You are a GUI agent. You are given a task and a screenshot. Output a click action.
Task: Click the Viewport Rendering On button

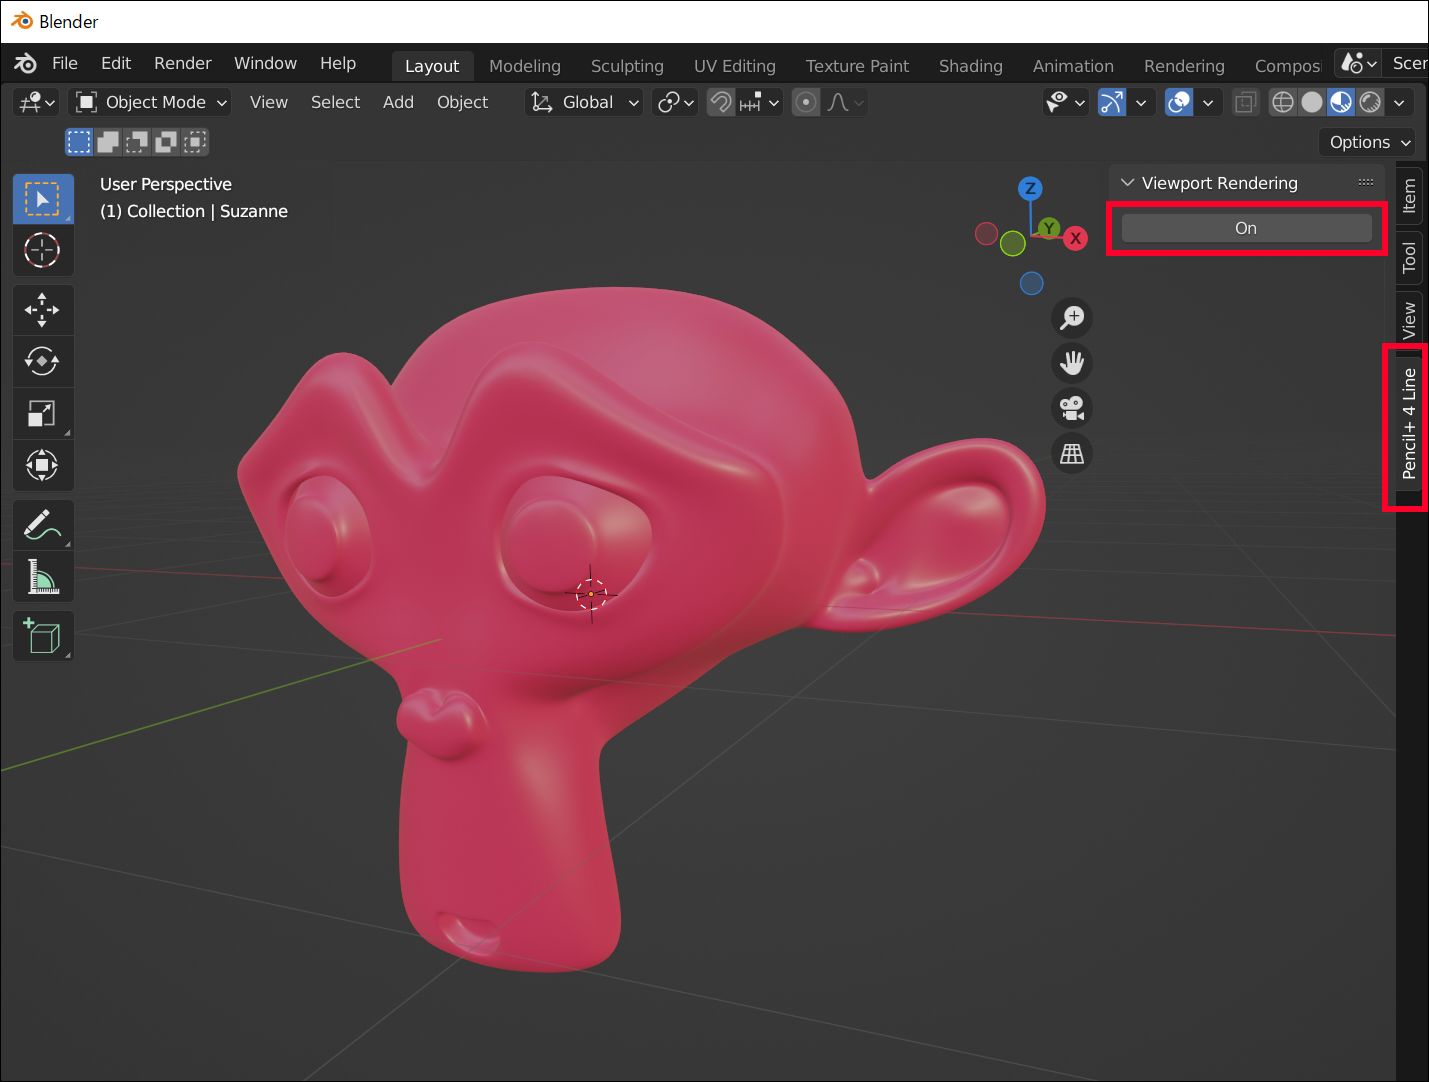click(x=1246, y=228)
